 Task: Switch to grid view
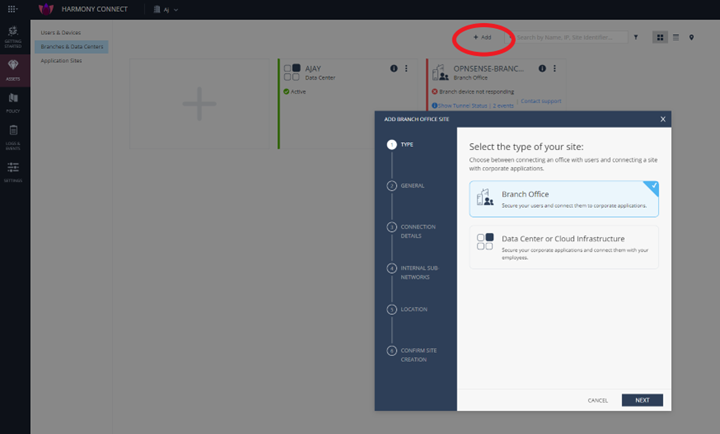click(x=660, y=37)
